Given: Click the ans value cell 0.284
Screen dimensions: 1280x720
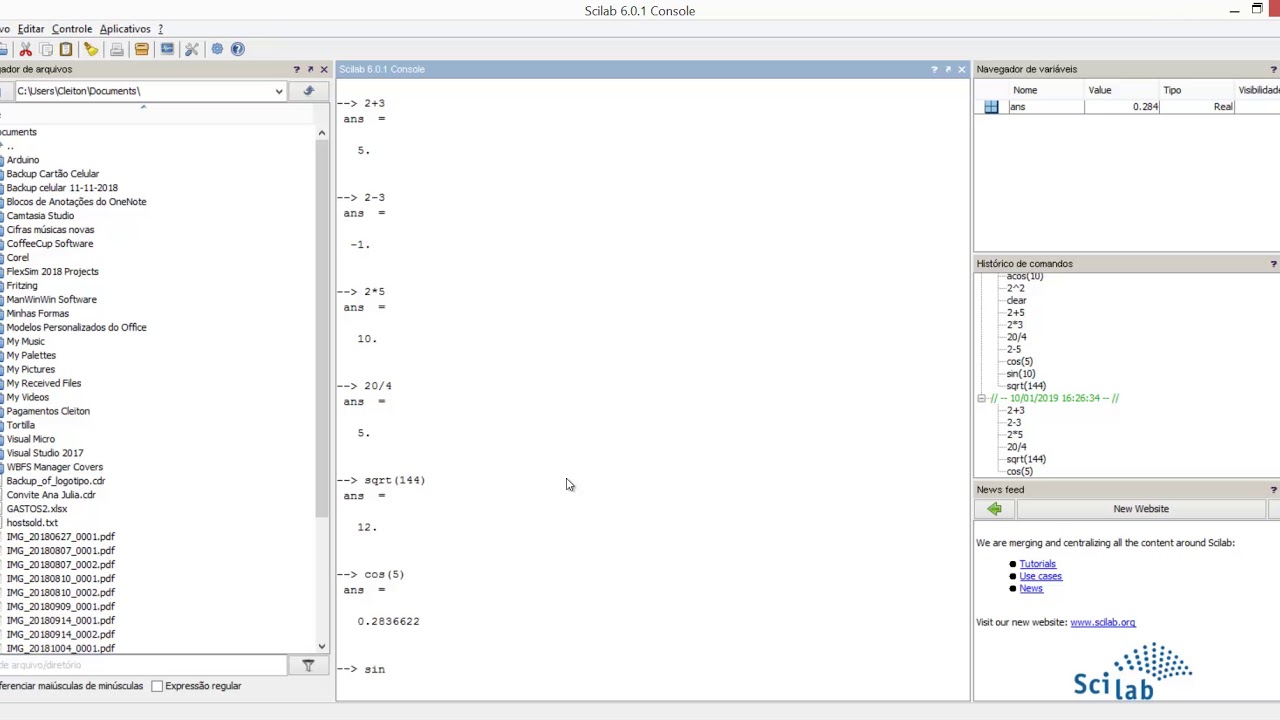Looking at the screenshot, I should tap(1122, 107).
